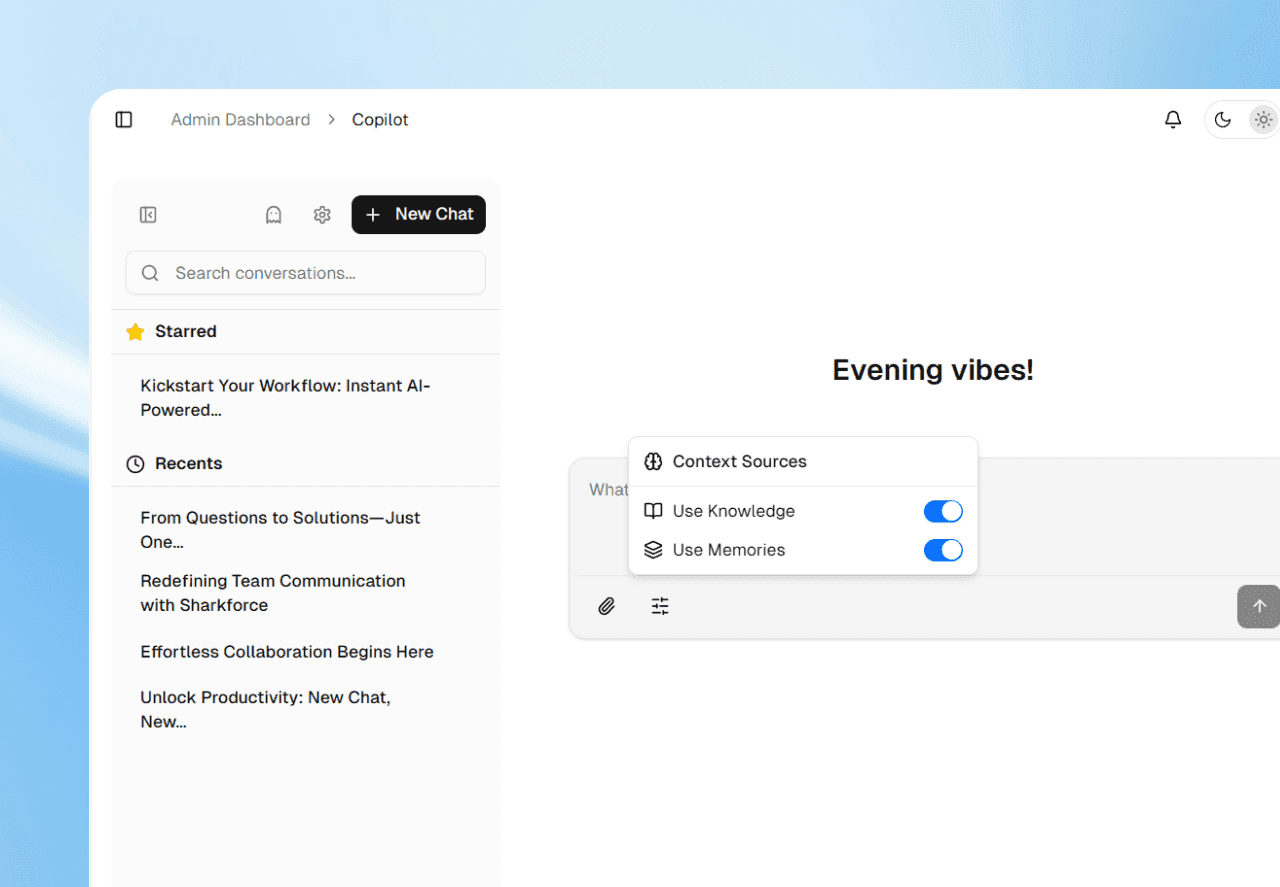Click the Context Sources brain icon
1280x887 pixels.
click(653, 462)
